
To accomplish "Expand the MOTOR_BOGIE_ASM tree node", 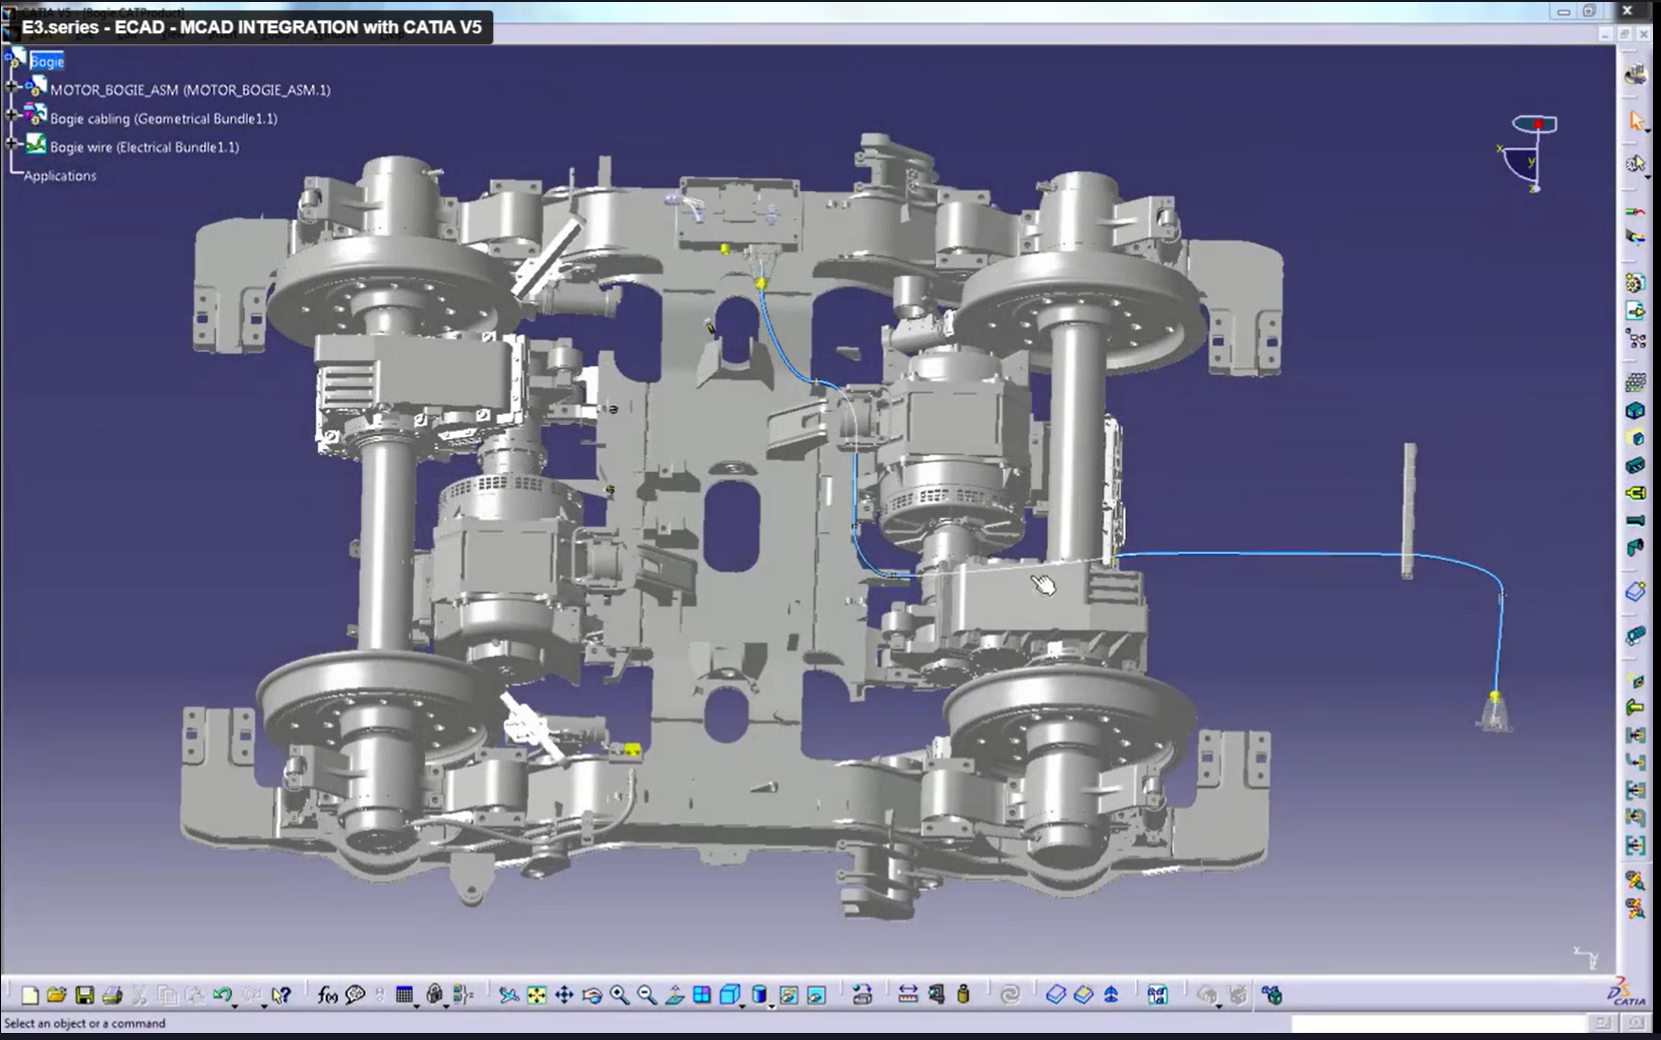I will 12,88.
